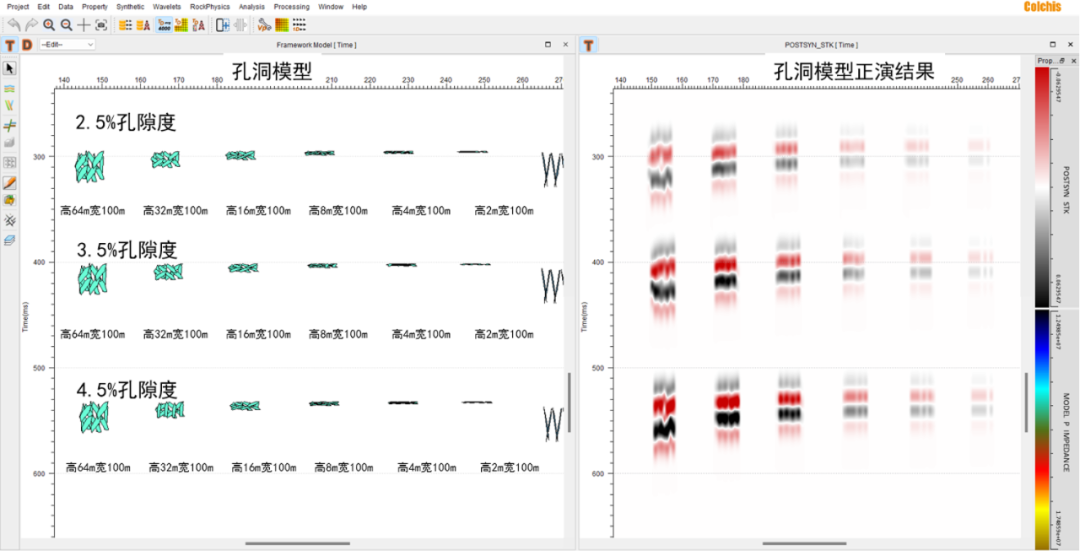Click the 4.5%孔隙度 label
Image resolution: width=1080 pixels, height=551 pixels.
(127, 390)
